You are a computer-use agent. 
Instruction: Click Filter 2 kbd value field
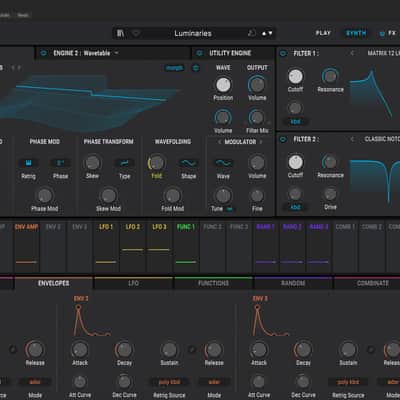tap(295, 207)
